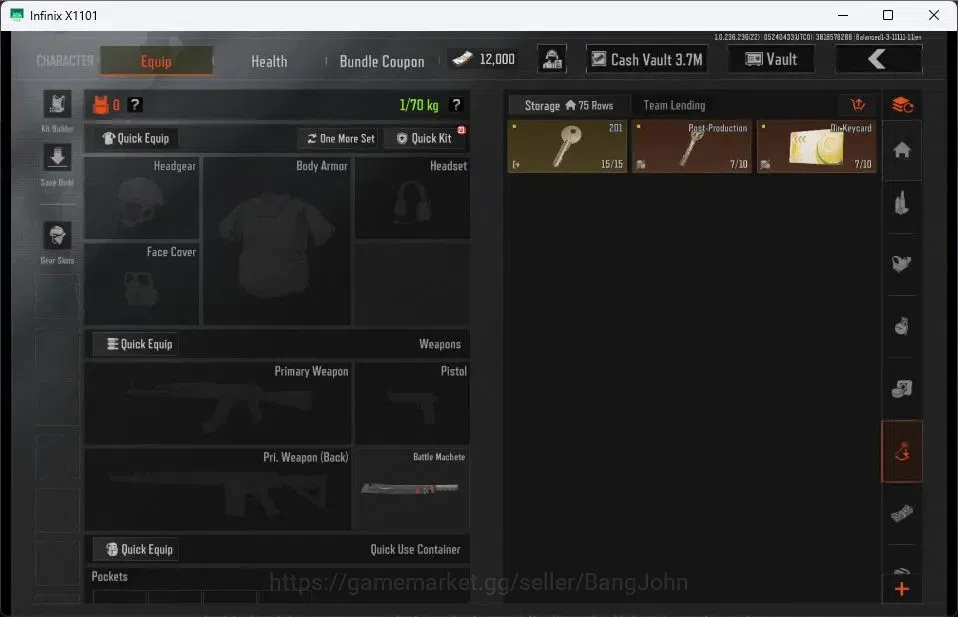Select the empty Headset slot

click(412, 198)
